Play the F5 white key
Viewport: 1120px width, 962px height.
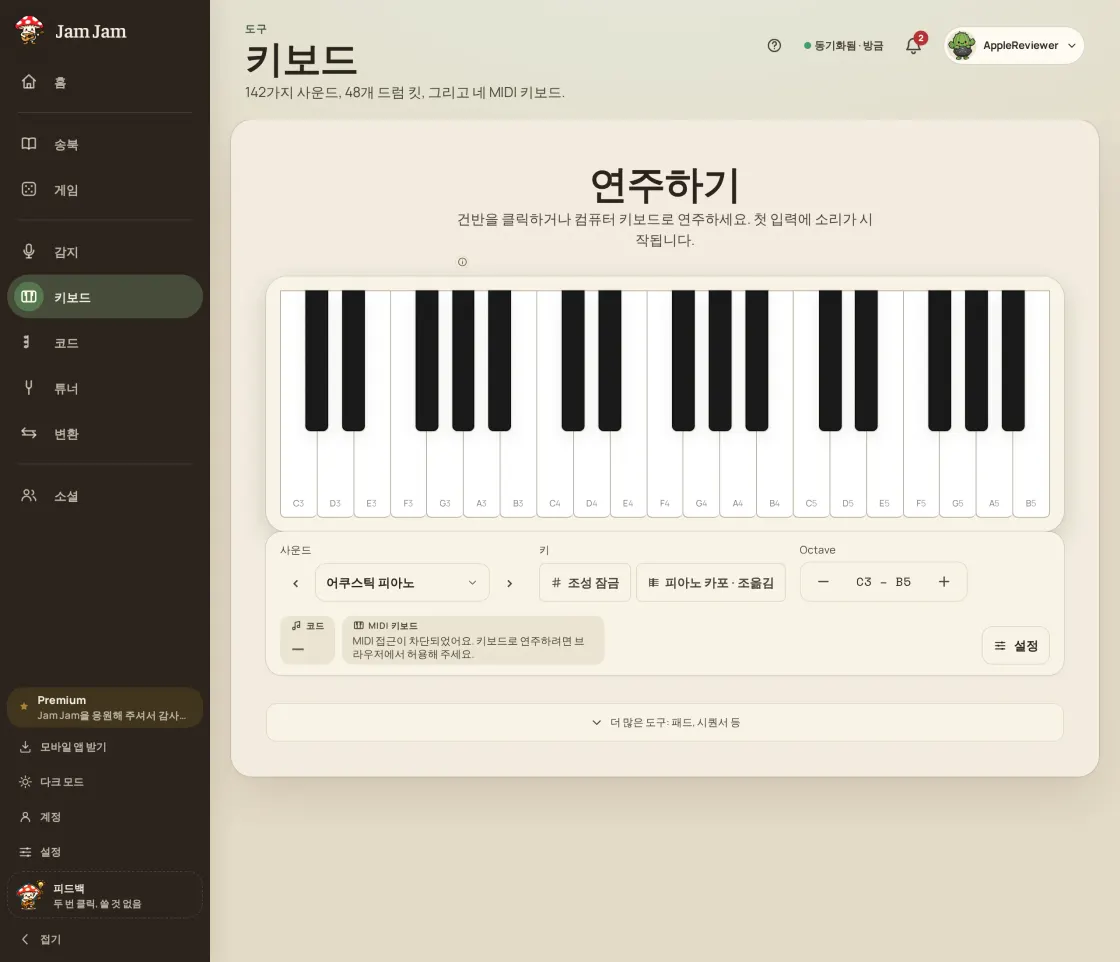point(921,475)
